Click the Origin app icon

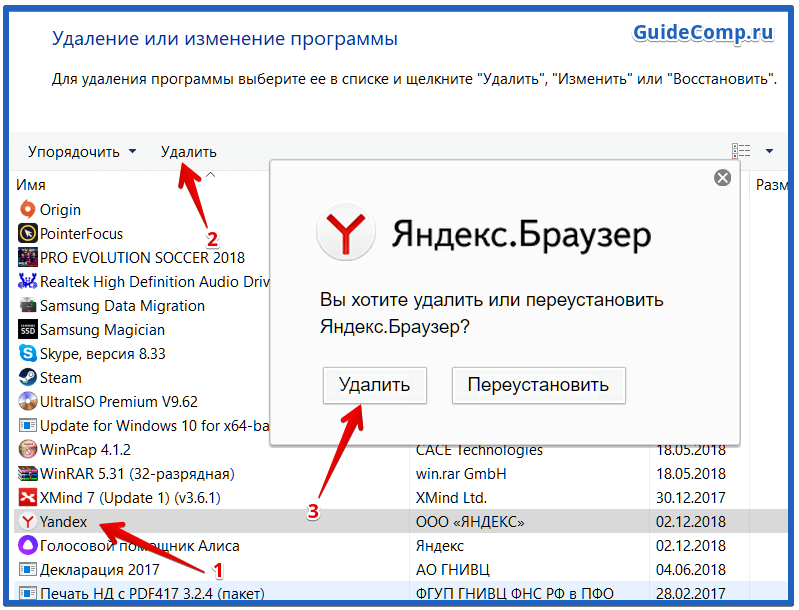tap(28, 209)
